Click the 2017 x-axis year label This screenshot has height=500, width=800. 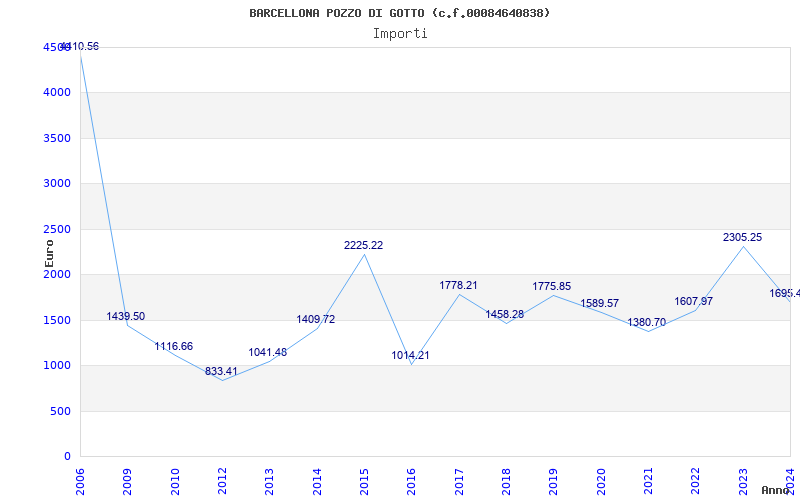[459, 481]
